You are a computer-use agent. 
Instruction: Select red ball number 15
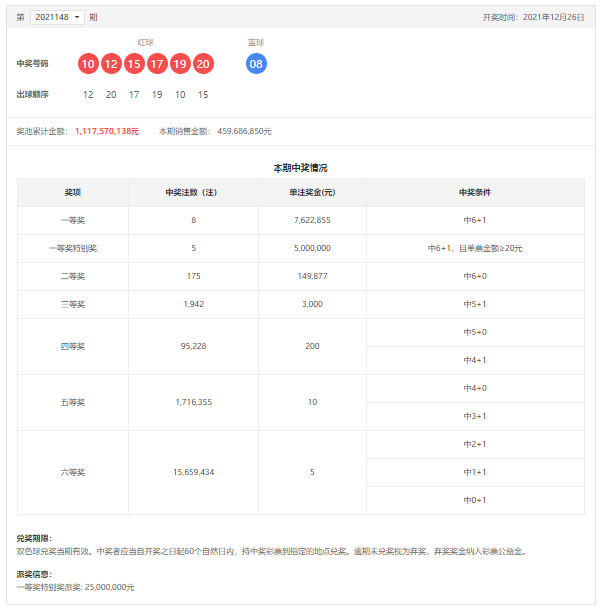(x=134, y=64)
